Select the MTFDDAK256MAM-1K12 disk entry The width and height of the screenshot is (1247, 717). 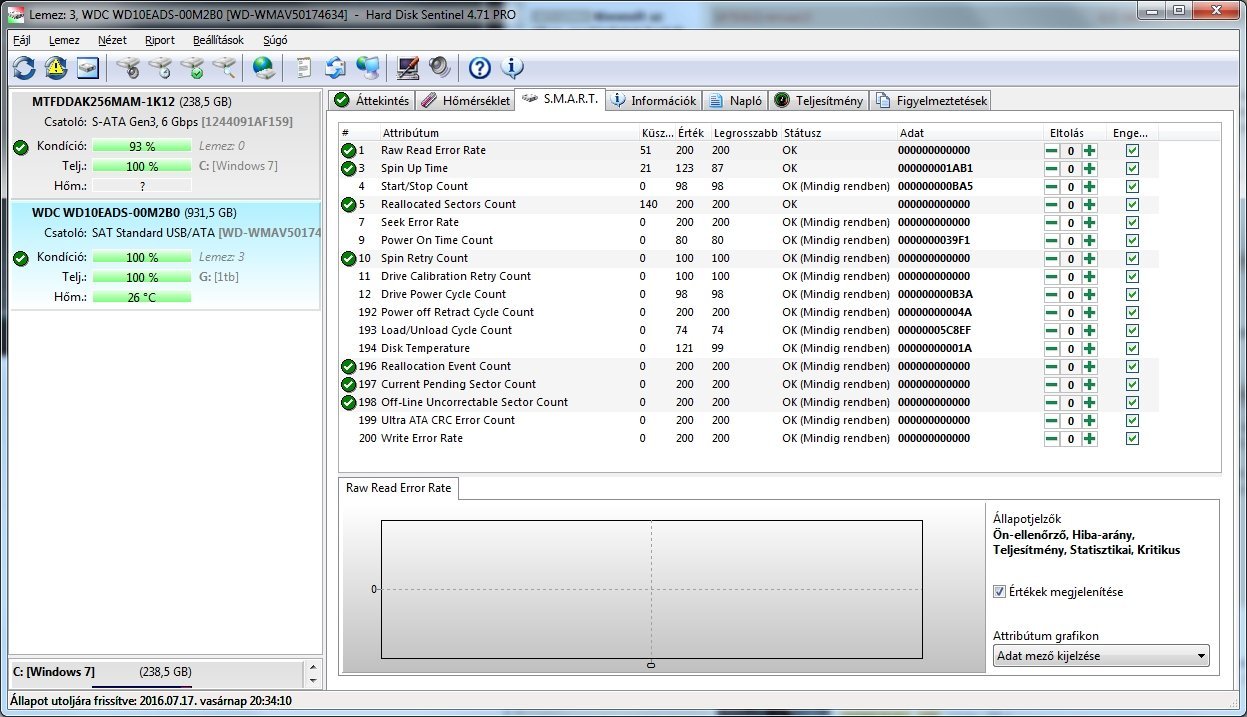164,144
